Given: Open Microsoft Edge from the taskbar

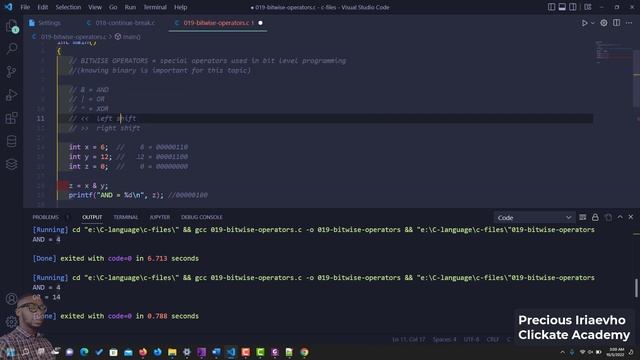Looking at the screenshot, I should (84, 352).
